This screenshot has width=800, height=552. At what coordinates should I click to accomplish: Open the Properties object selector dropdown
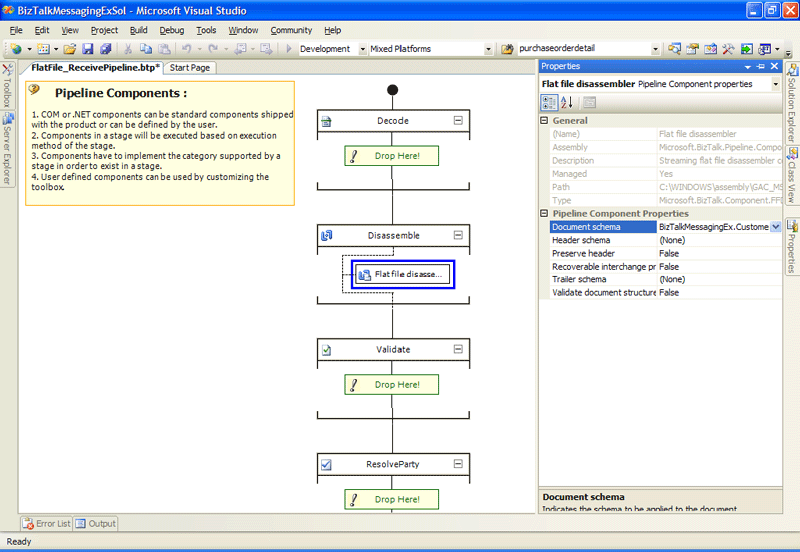[776, 84]
